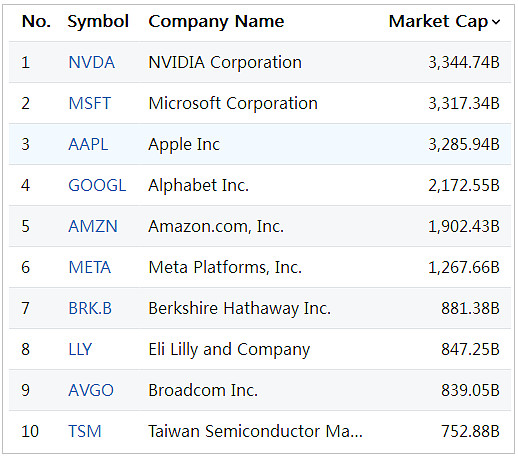Sort by the Market Cap header
Viewport: 518px width, 457px height.
click(x=438, y=21)
